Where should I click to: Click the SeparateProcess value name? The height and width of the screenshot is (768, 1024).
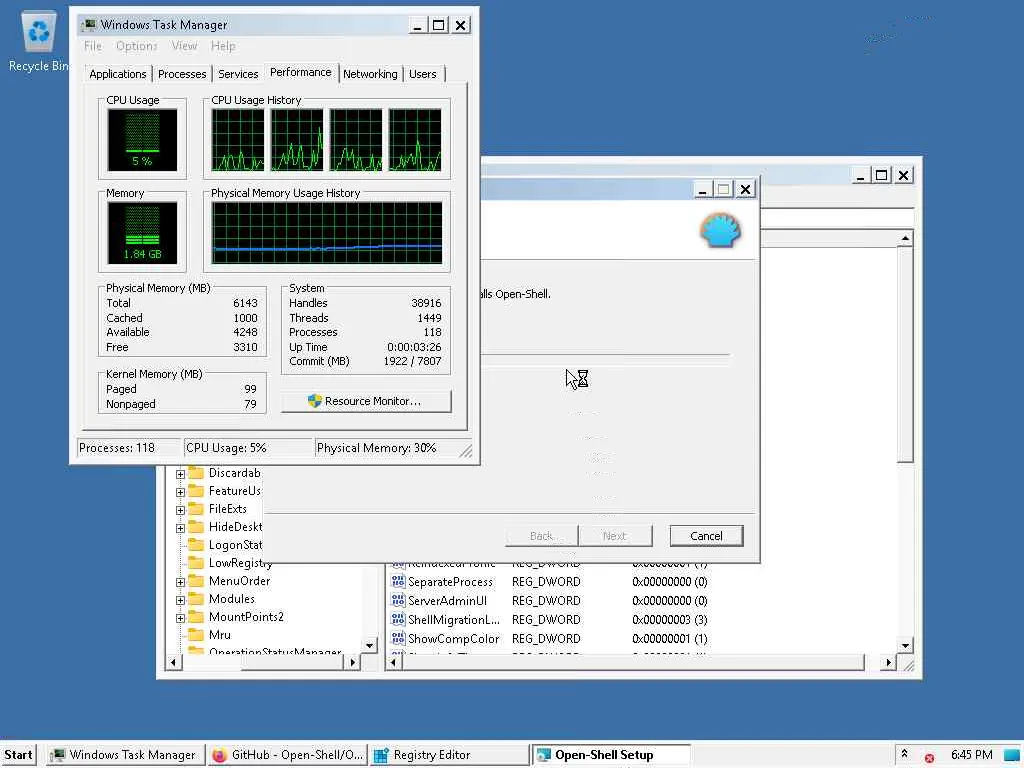pyautogui.click(x=451, y=581)
